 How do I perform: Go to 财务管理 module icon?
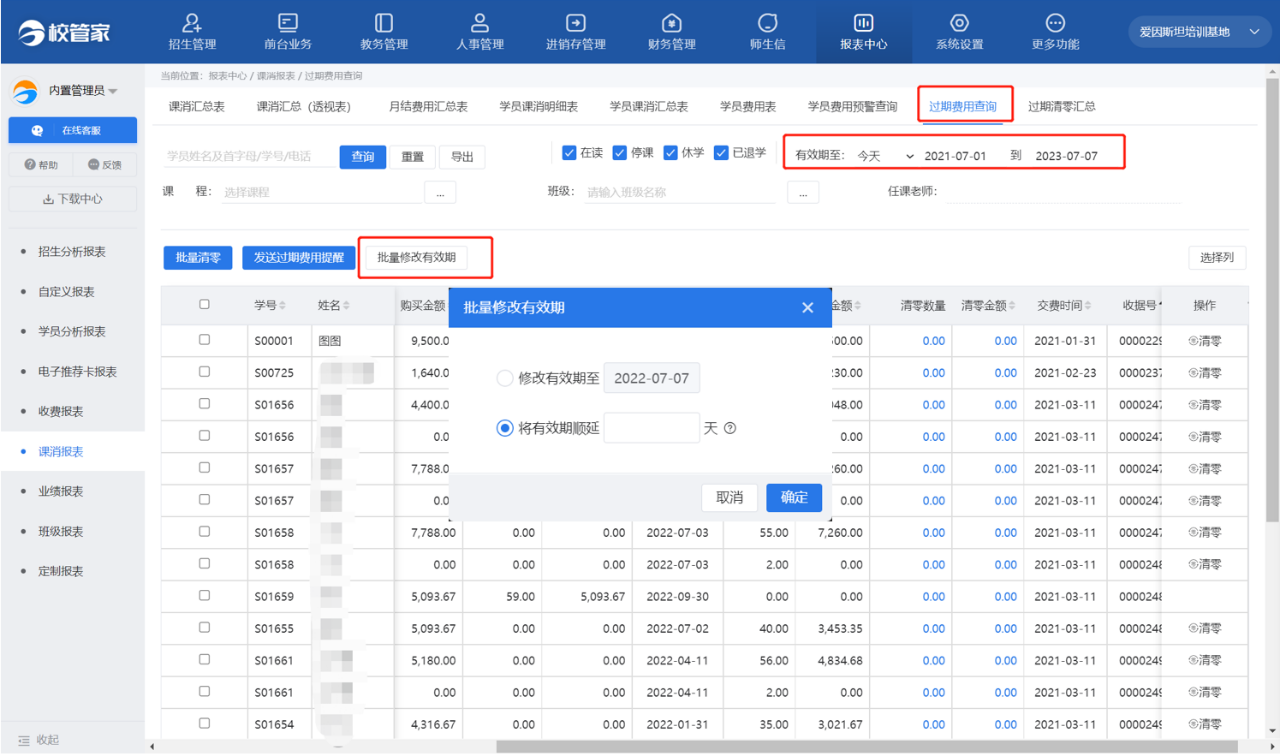tap(672, 23)
